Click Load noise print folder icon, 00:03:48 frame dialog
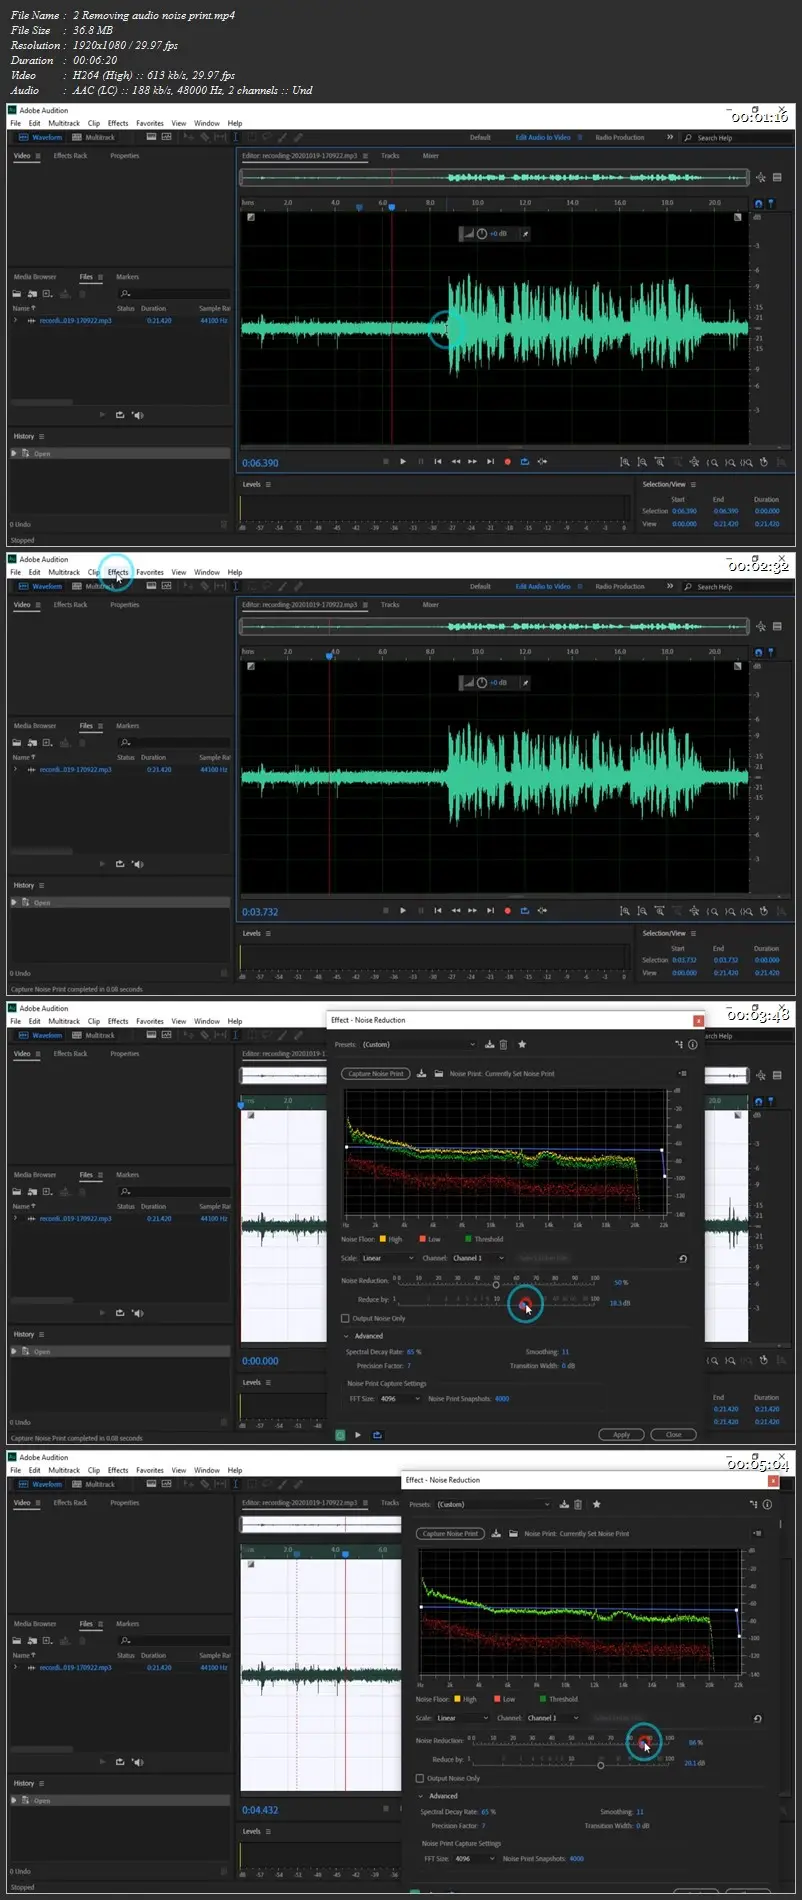 point(439,1073)
